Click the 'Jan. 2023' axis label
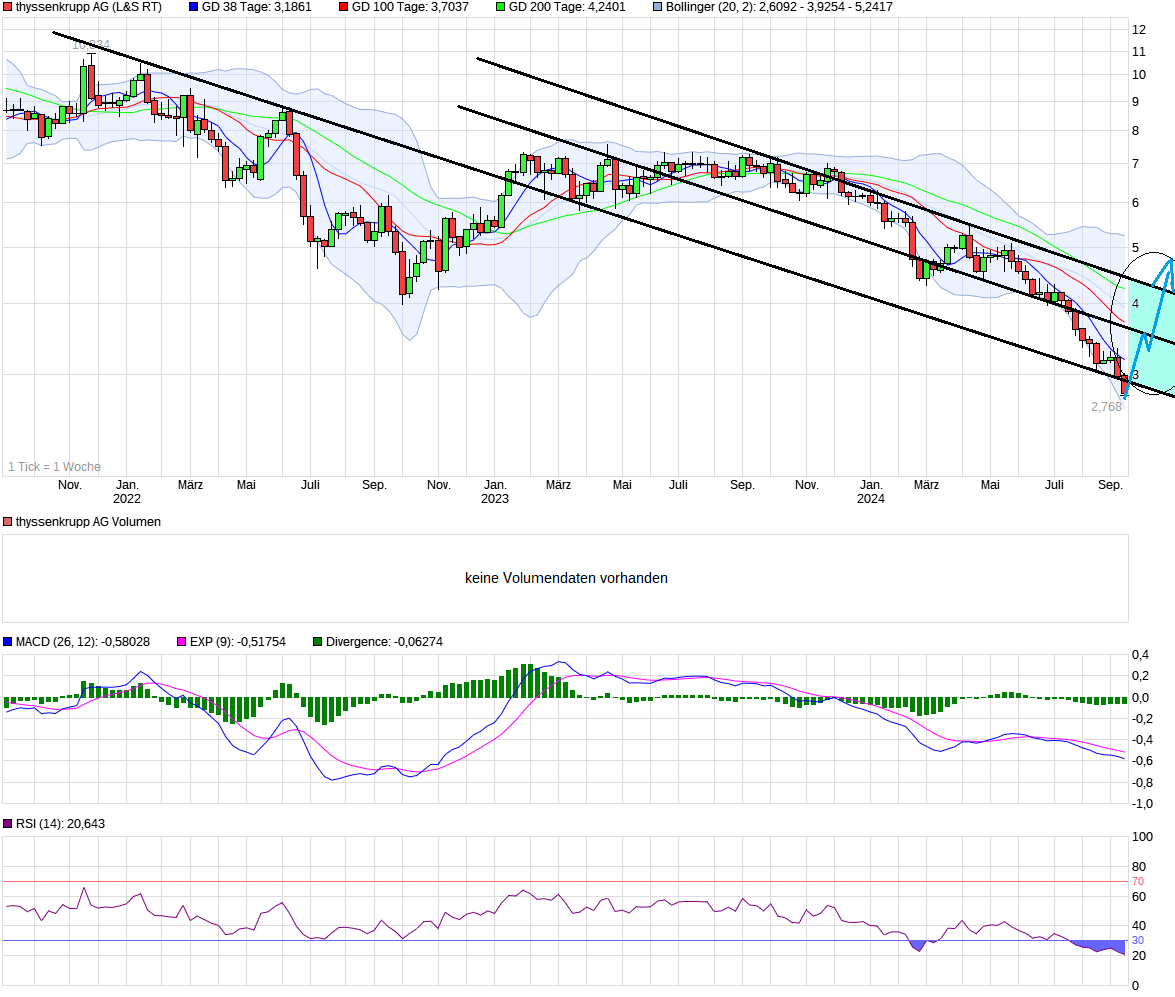Viewport: 1175px width, 997px height. 495,492
